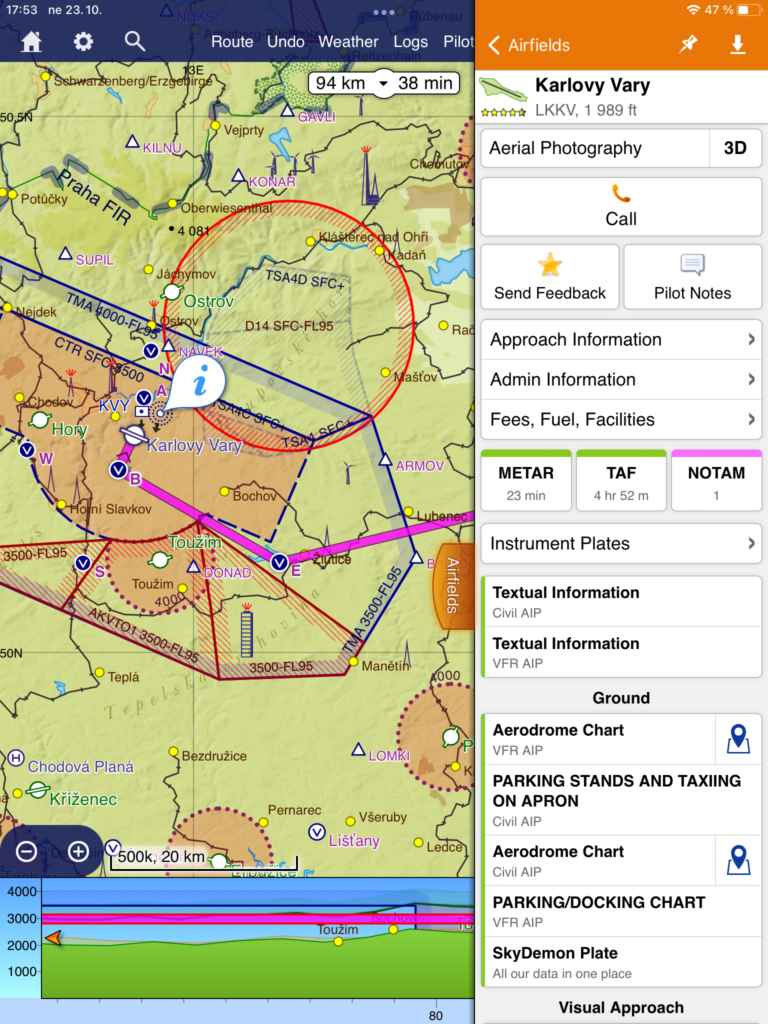768x1024 pixels.
Task: Expand Fees, Fuel, Facilities section
Action: point(621,420)
